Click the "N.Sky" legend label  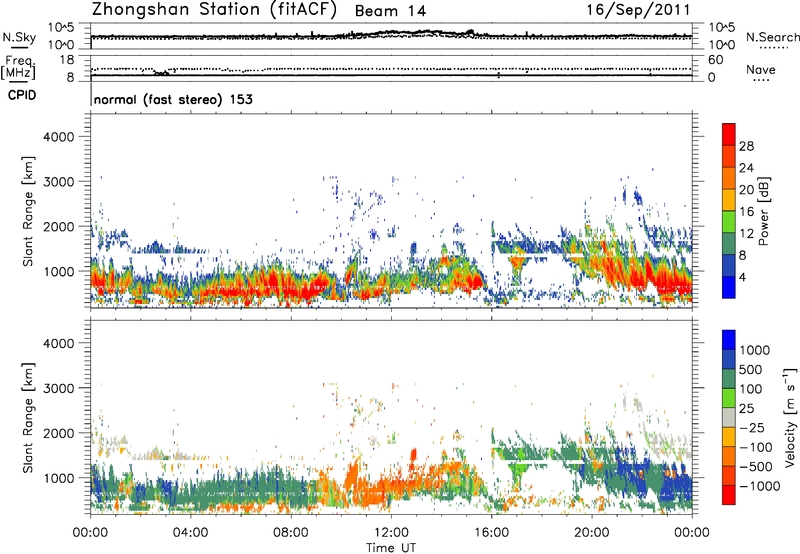click(x=19, y=37)
